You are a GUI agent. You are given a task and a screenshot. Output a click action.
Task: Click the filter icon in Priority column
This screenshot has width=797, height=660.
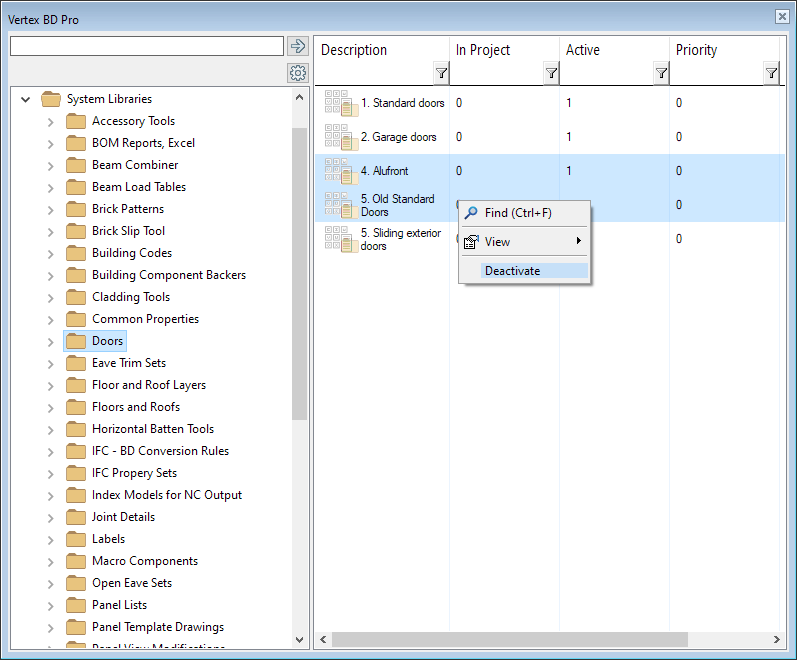pos(771,73)
